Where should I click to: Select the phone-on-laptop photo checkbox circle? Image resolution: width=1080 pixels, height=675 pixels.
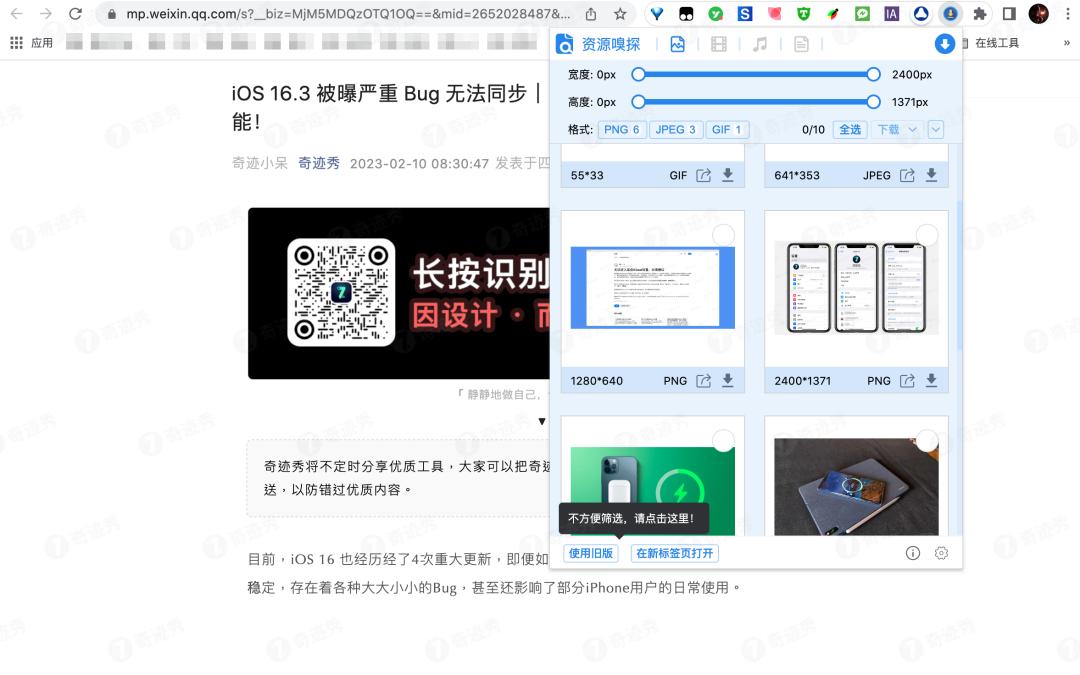coord(927,440)
